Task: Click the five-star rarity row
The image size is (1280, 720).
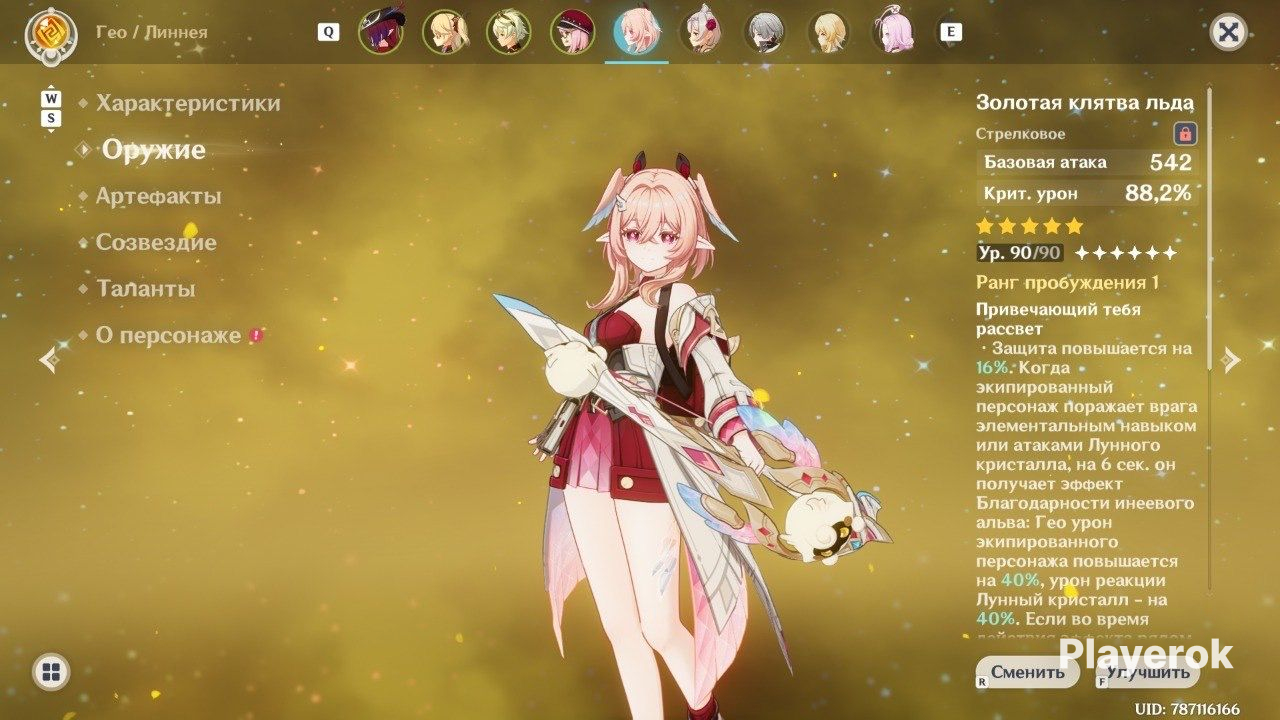Action: pos(1030,225)
